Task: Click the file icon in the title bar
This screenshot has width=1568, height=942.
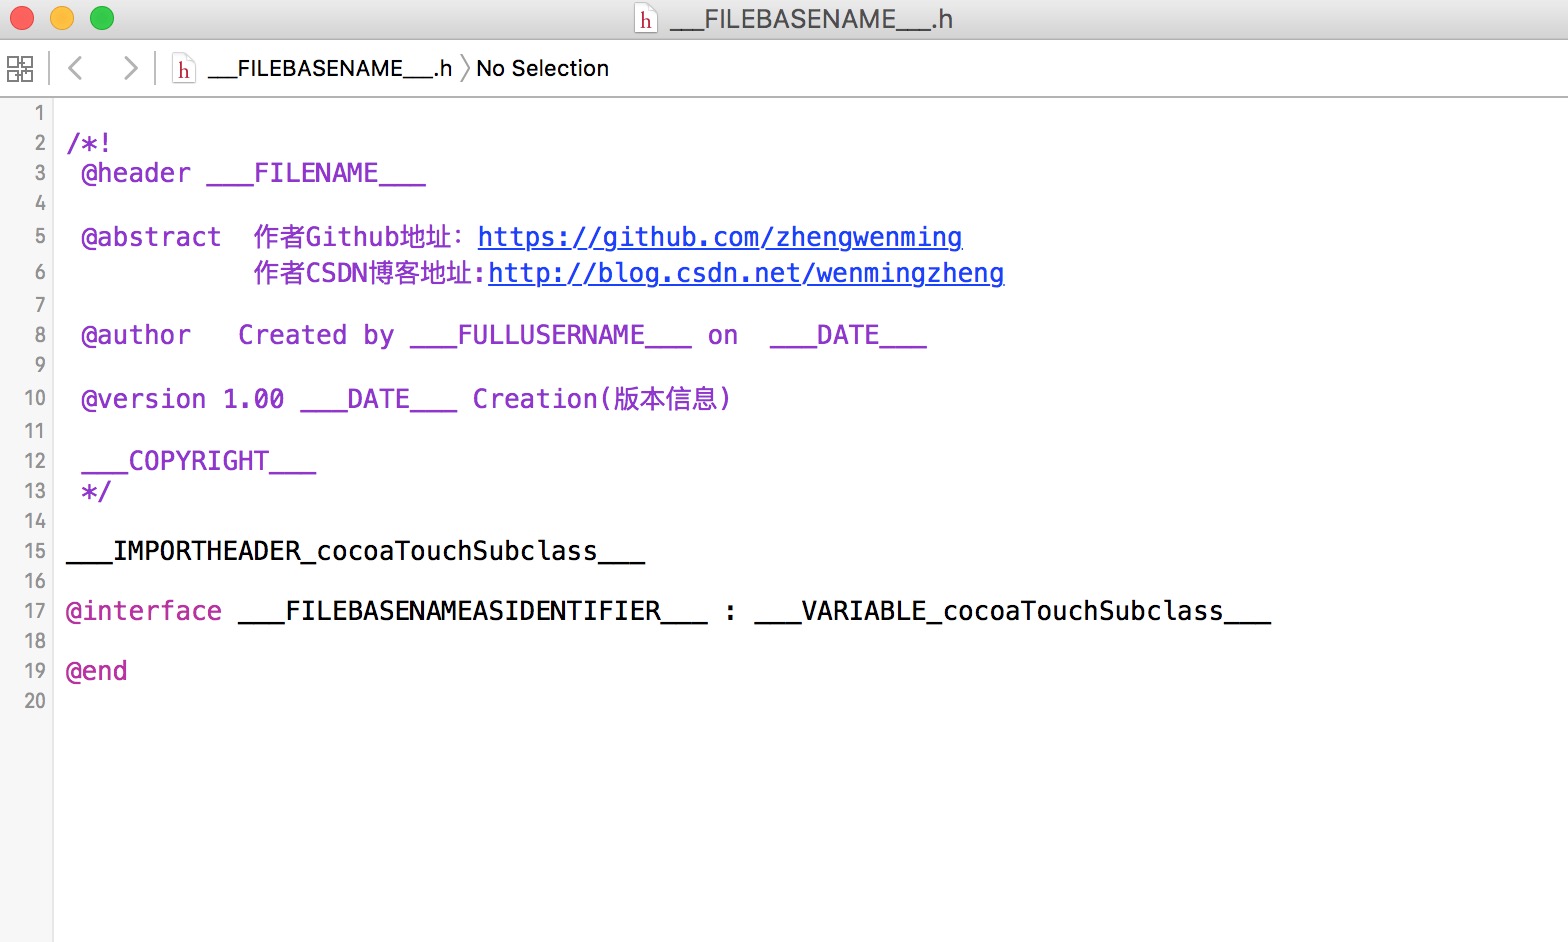Action: pyautogui.click(x=646, y=19)
